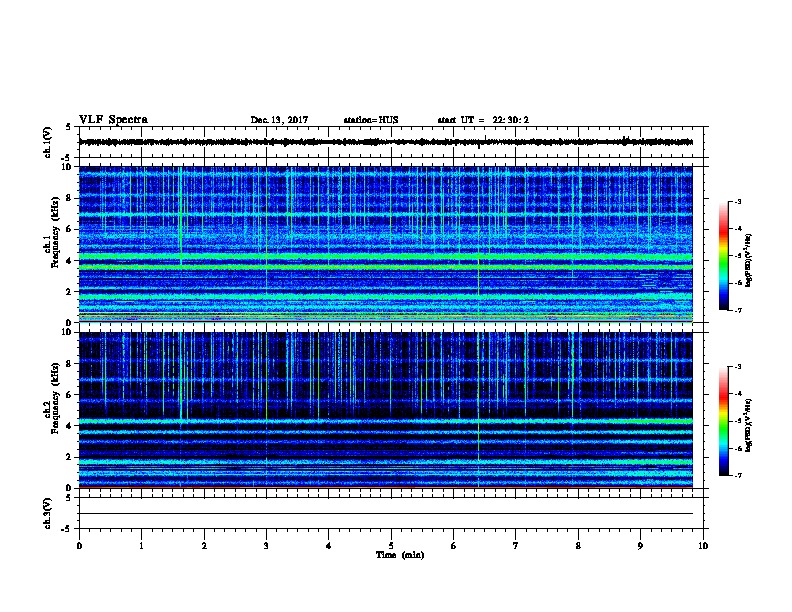Click the "2" tick on the time axis
Viewport: 792px width, 612px height.
pyautogui.click(x=204, y=546)
